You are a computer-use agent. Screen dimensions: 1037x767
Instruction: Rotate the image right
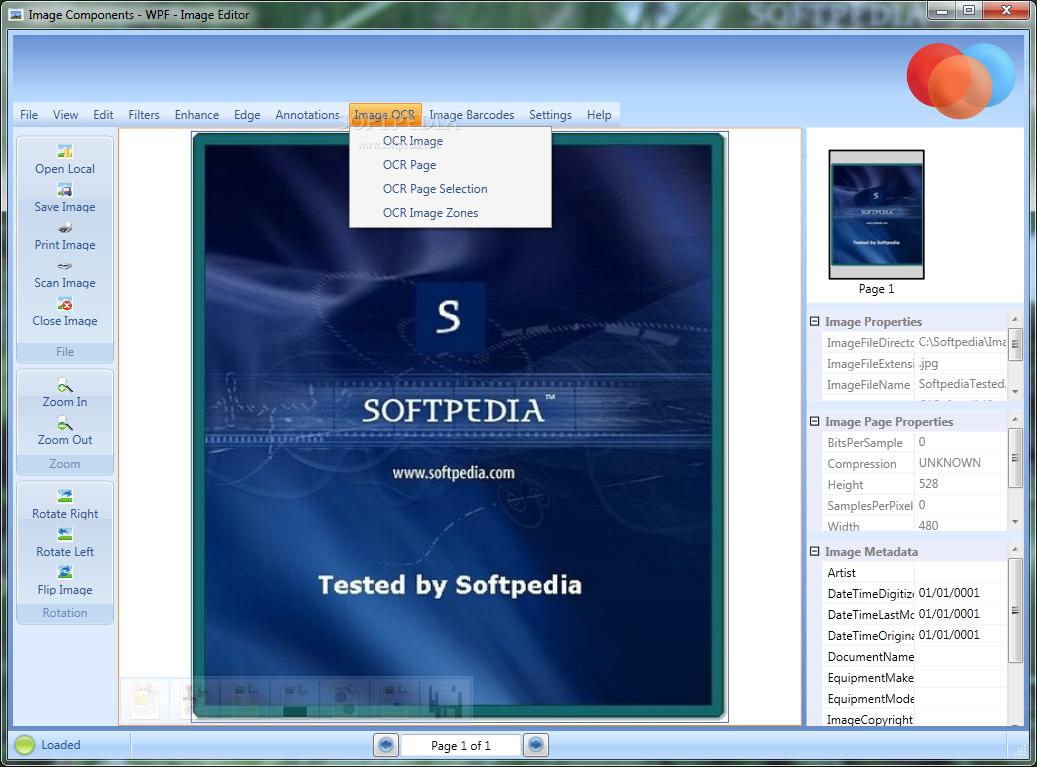point(65,506)
